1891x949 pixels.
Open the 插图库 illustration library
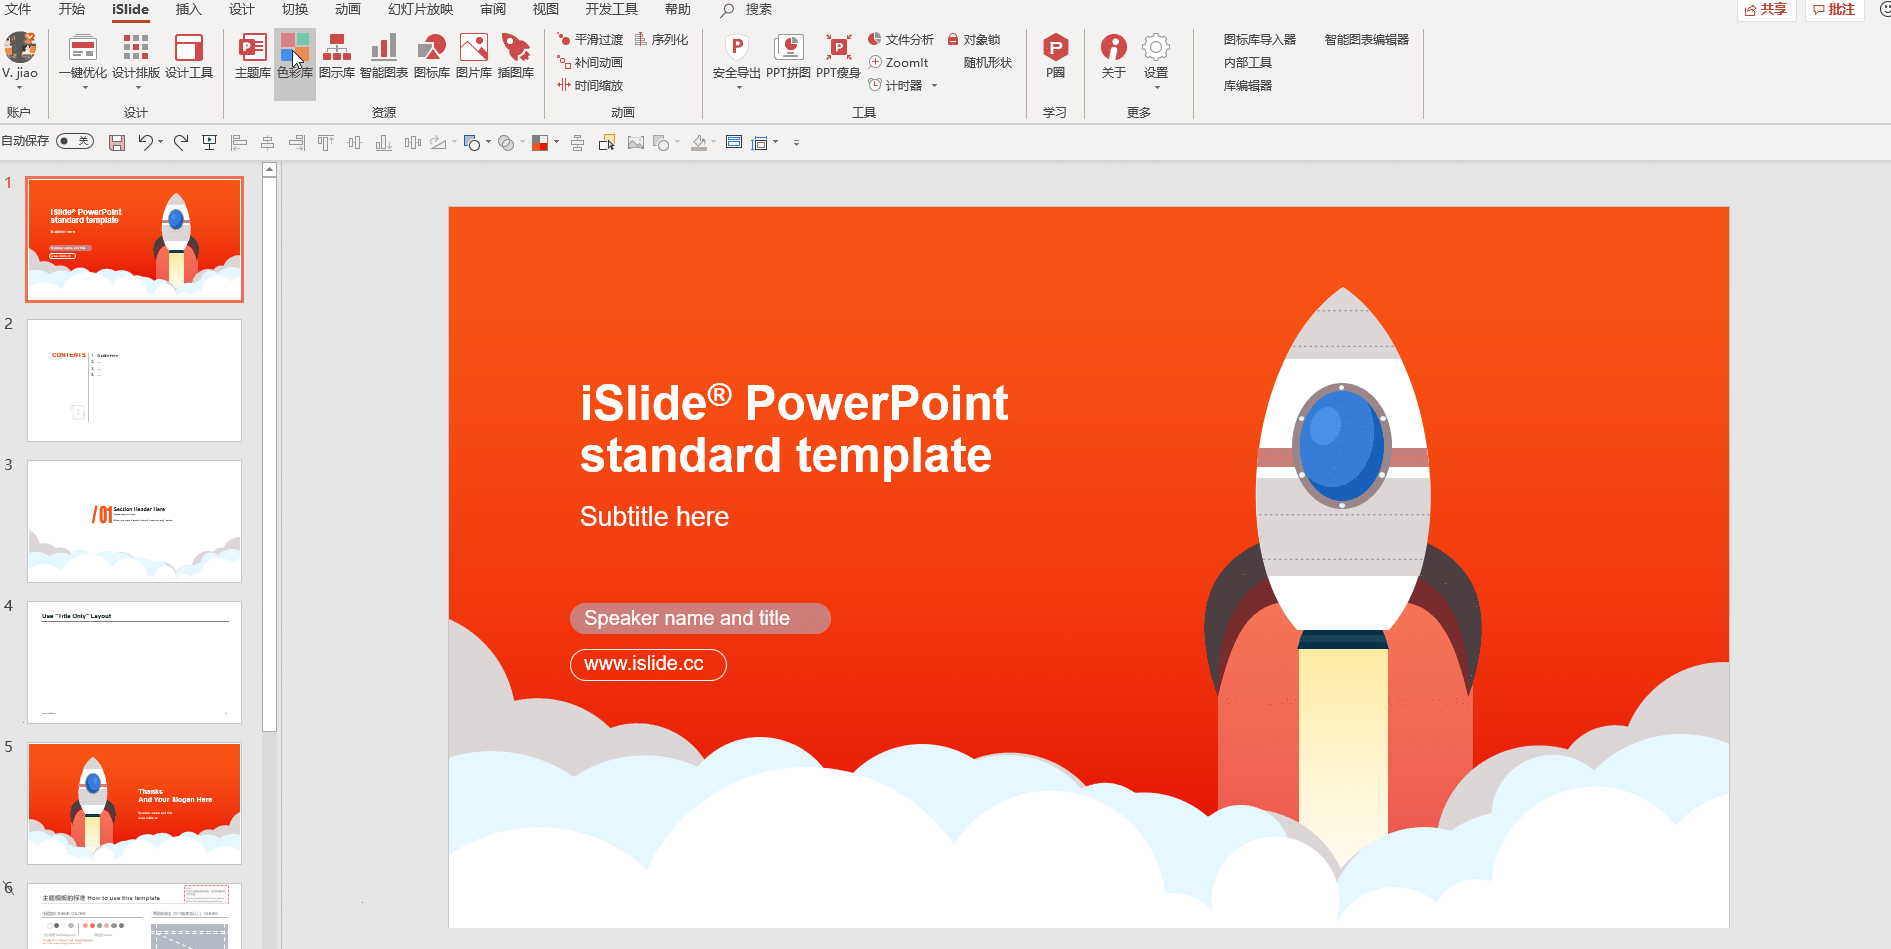[x=516, y=55]
